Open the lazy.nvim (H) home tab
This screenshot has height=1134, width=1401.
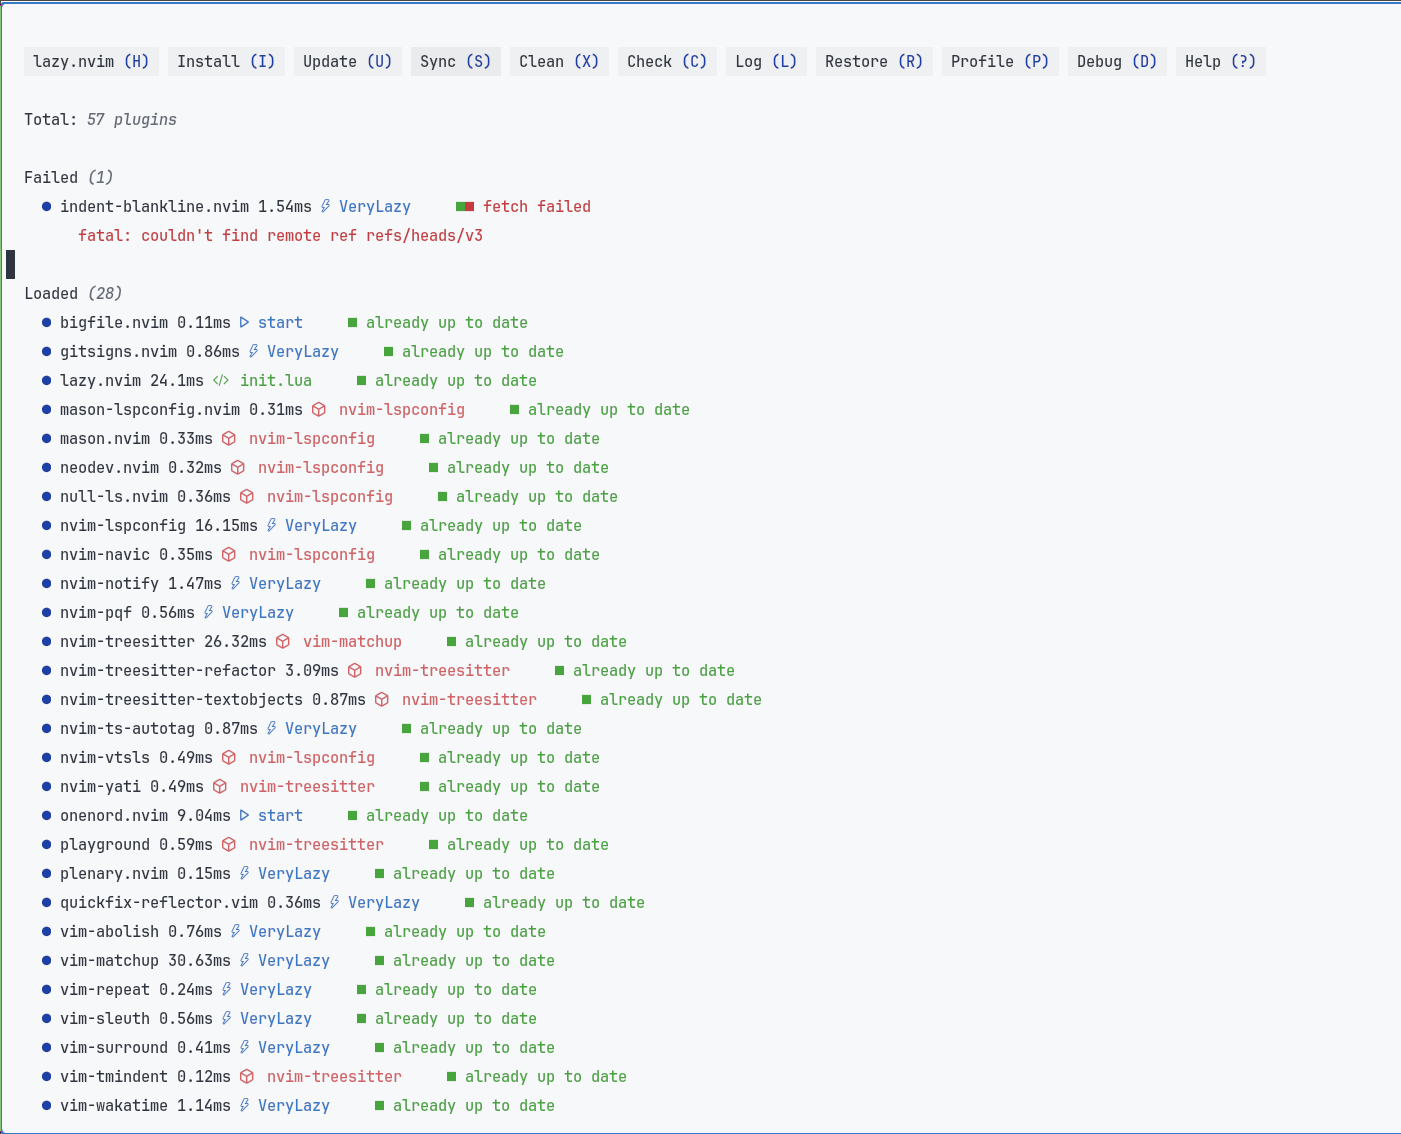pyautogui.click(x=91, y=61)
